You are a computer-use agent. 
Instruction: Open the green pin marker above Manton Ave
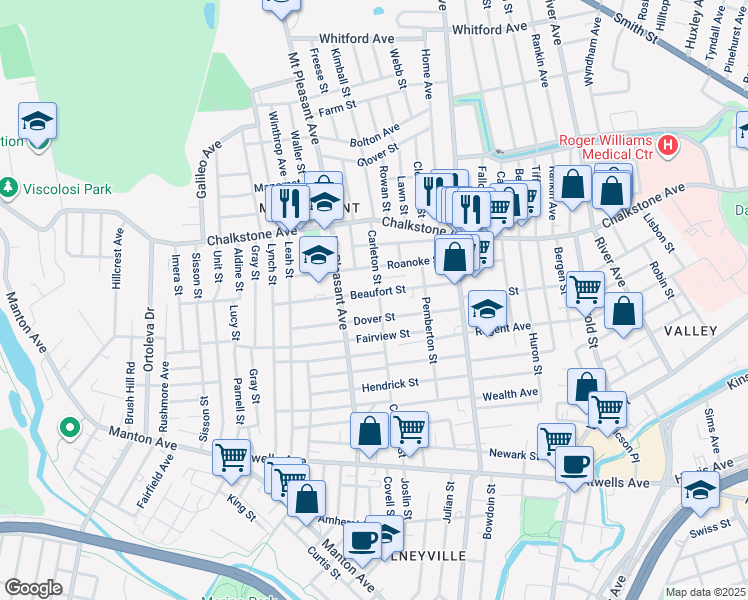(x=70, y=429)
